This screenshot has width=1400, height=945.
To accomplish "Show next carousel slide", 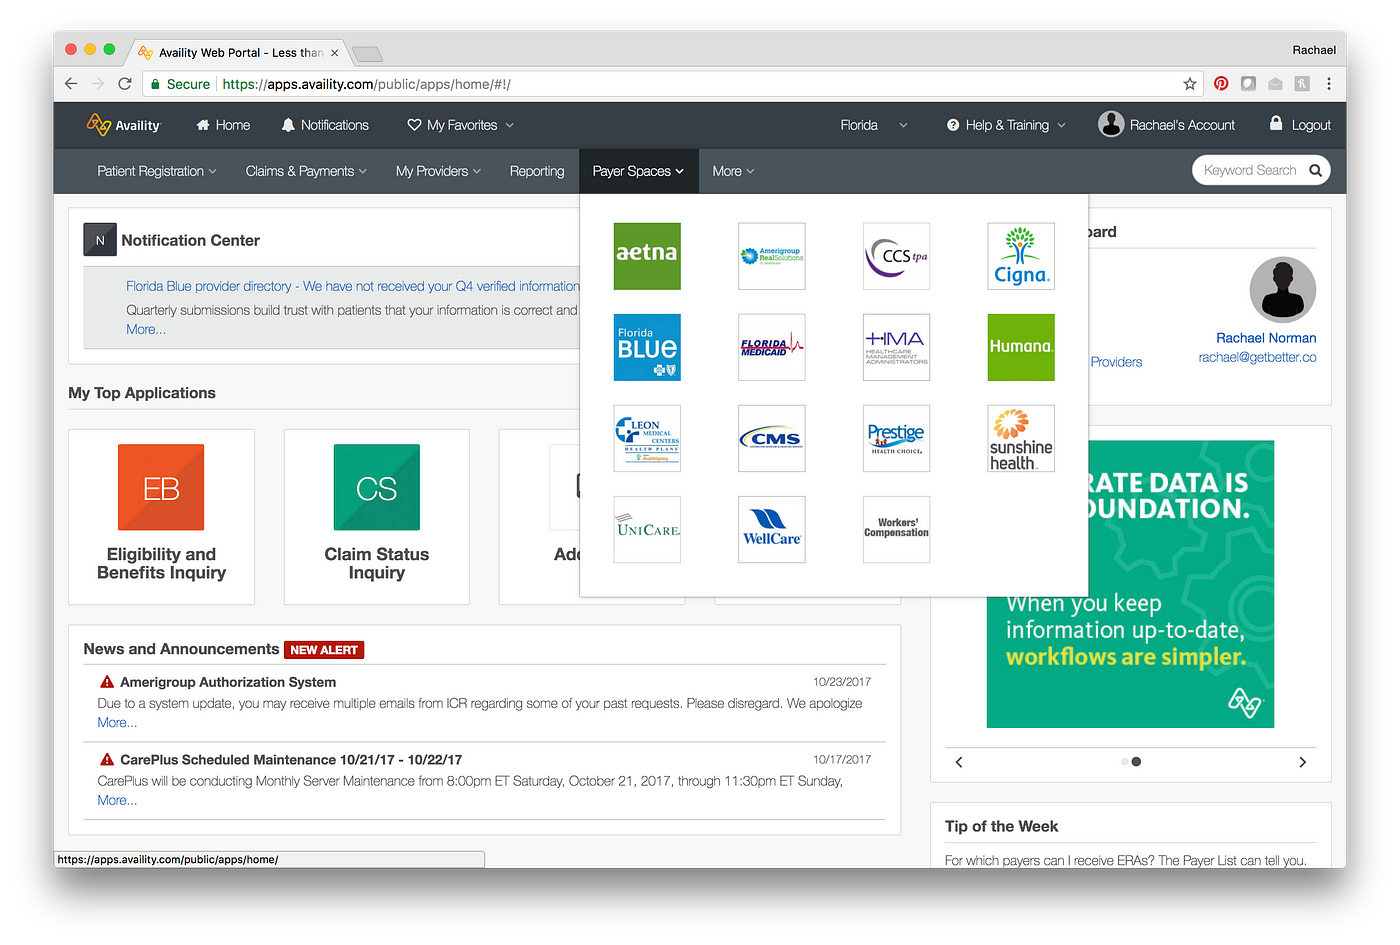I will coord(1302,762).
